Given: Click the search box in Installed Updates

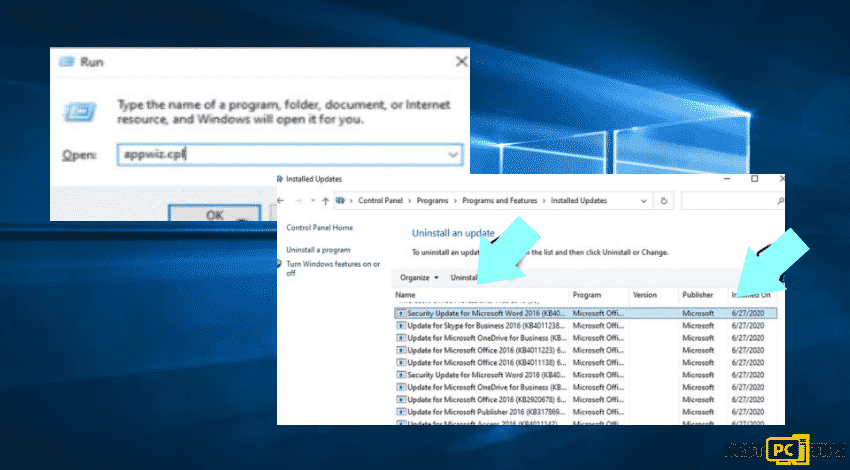Looking at the screenshot, I should (732, 201).
